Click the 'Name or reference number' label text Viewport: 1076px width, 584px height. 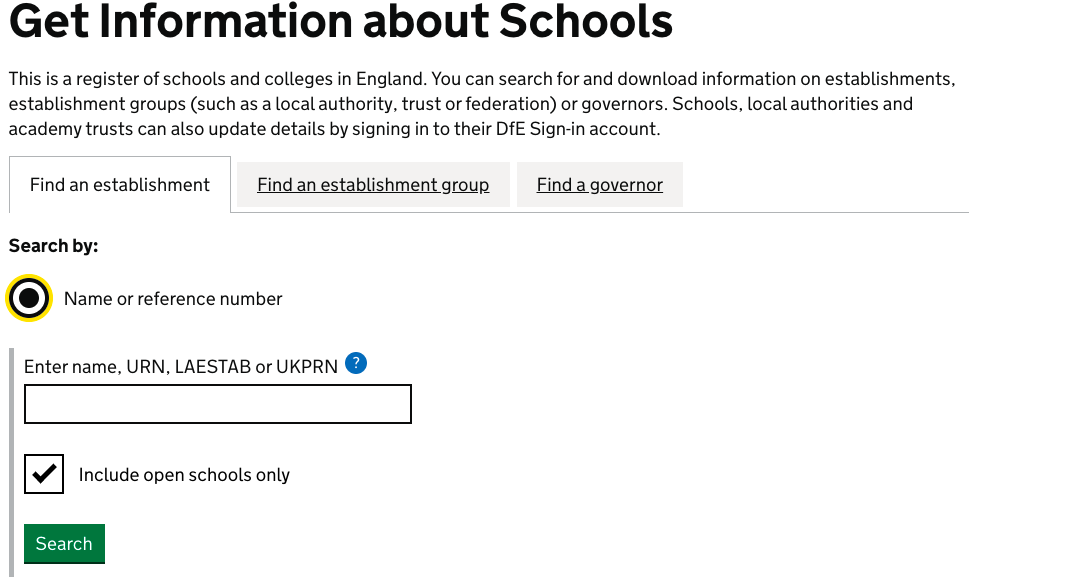(x=173, y=299)
